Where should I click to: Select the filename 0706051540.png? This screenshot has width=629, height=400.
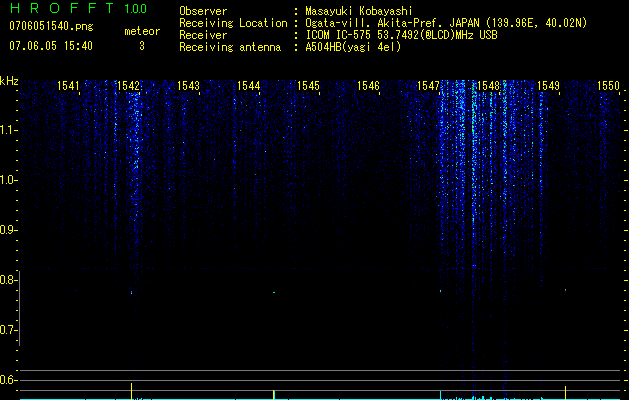coord(51,26)
